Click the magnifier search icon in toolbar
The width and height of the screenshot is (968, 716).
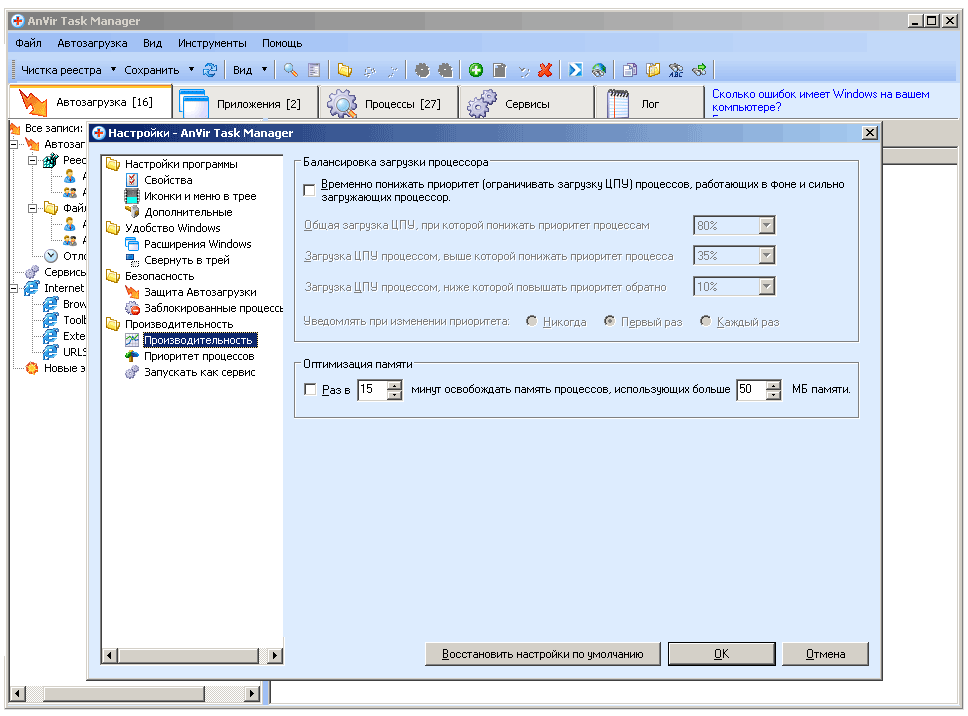290,70
